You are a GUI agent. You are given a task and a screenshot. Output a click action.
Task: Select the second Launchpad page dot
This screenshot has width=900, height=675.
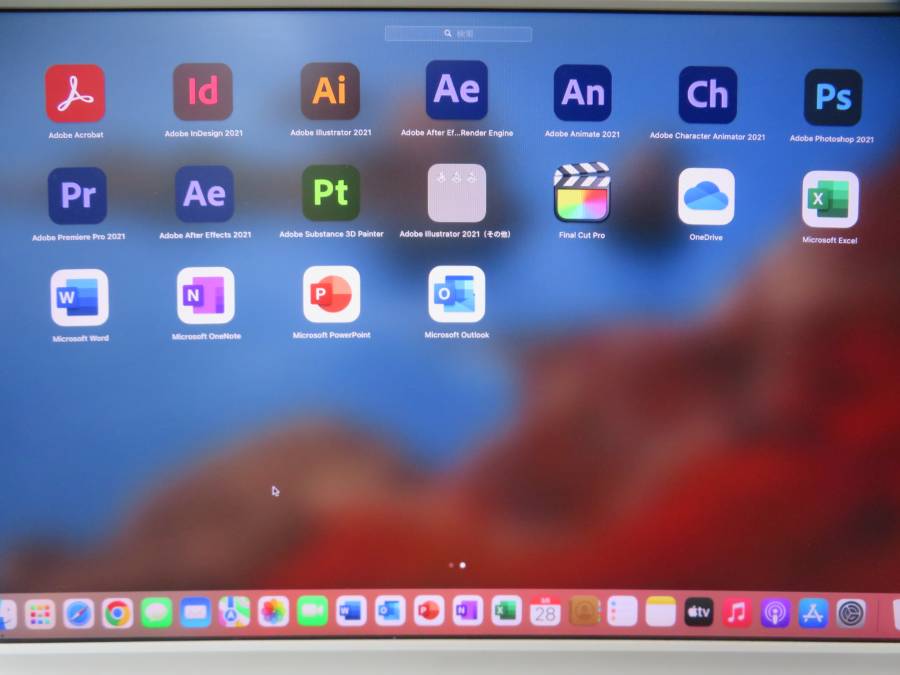(x=463, y=565)
